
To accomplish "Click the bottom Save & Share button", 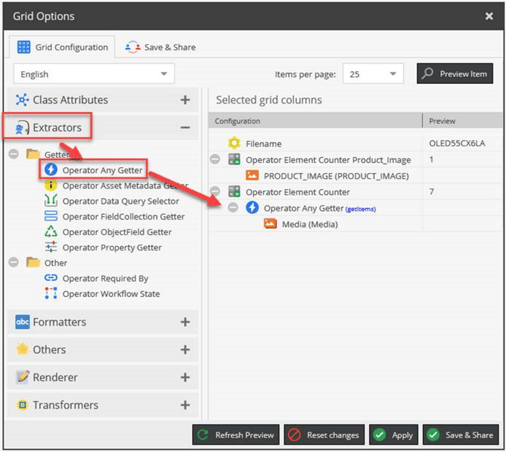I will click(461, 435).
